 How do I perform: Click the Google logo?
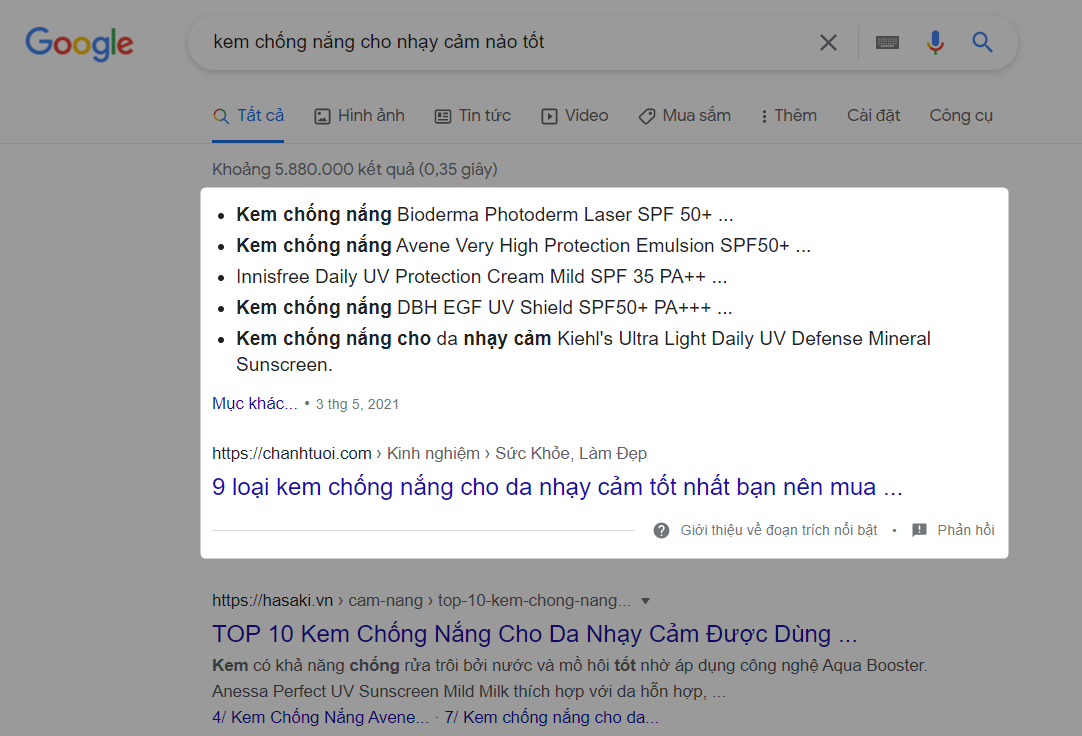click(79, 43)
